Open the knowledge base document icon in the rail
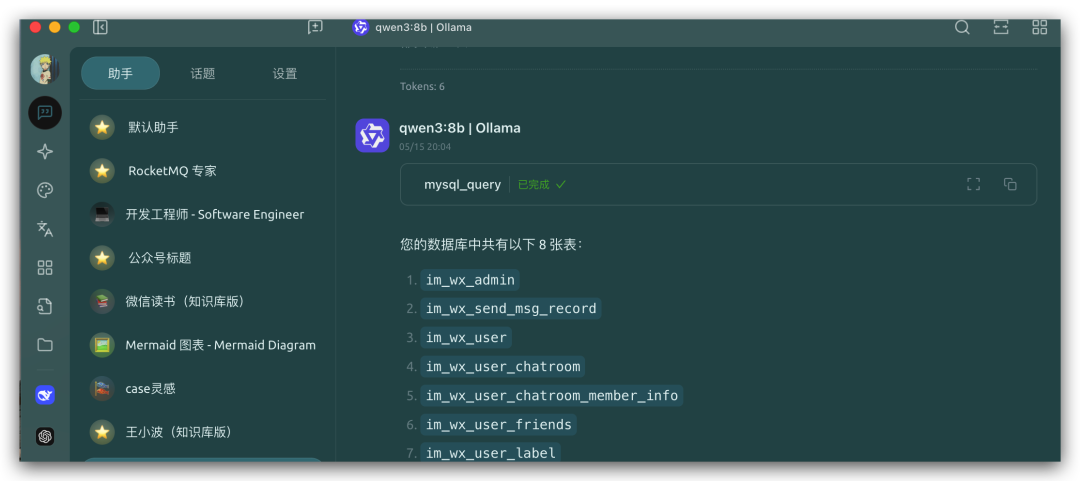The height and width of the screenshot is (481, 1080). click(45, 306)
